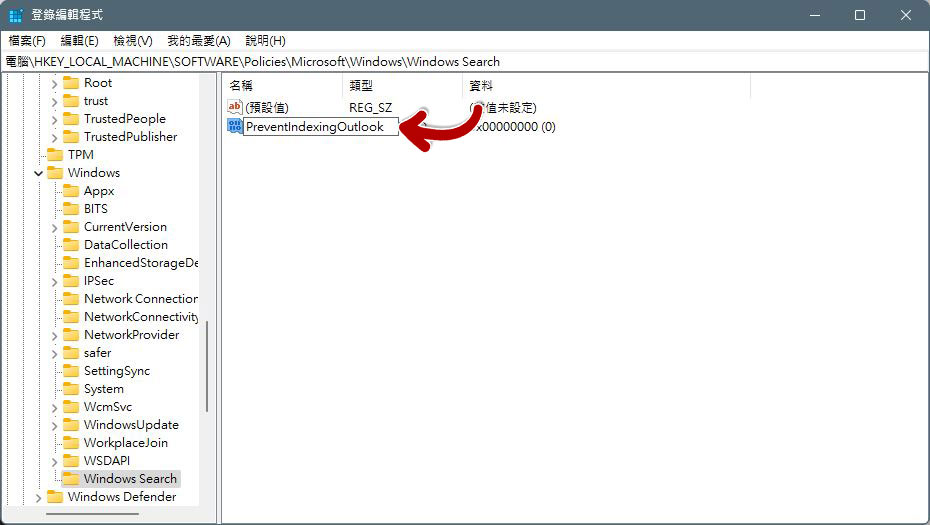Select the WSDAPI key
The image size is (930, 525).
coord(106,460)
